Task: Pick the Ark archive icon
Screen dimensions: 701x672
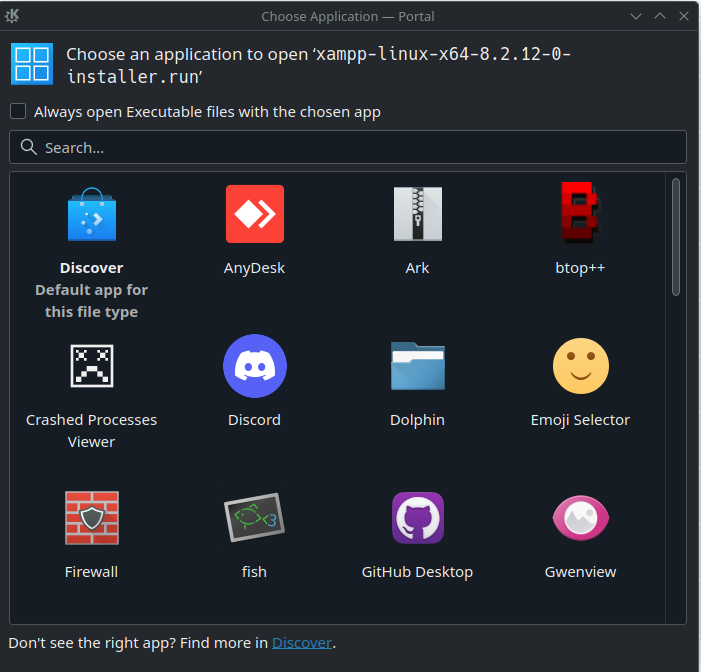Action: pyautogui.click(x=418, y=214)
